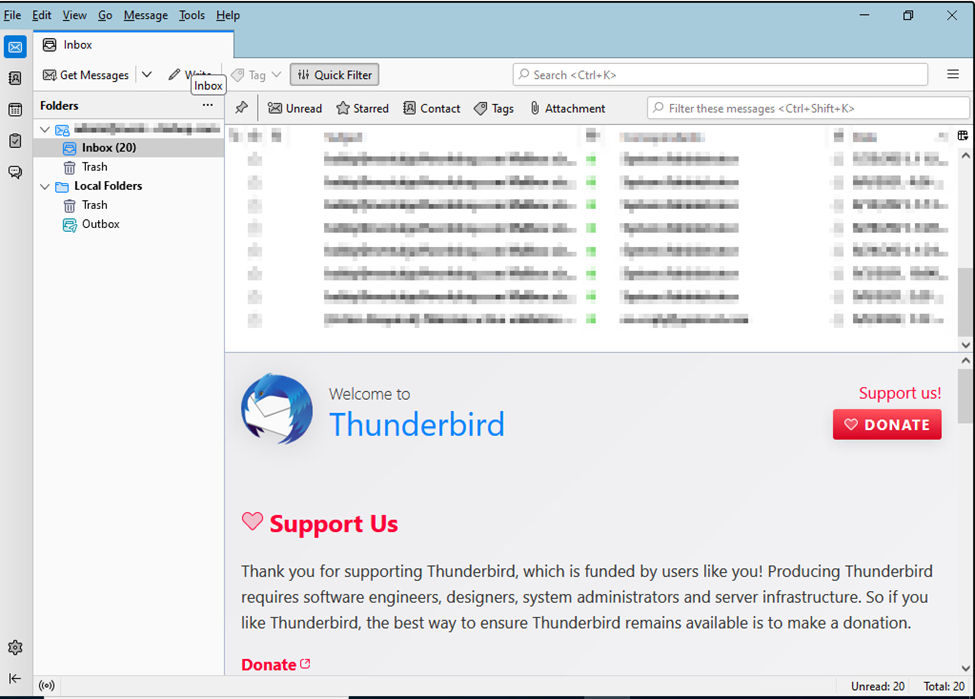Filter messages with Tags
Image resolution: width=975 pixels, height=699 pixels.
pyautogui.click(x=494, y=108)
